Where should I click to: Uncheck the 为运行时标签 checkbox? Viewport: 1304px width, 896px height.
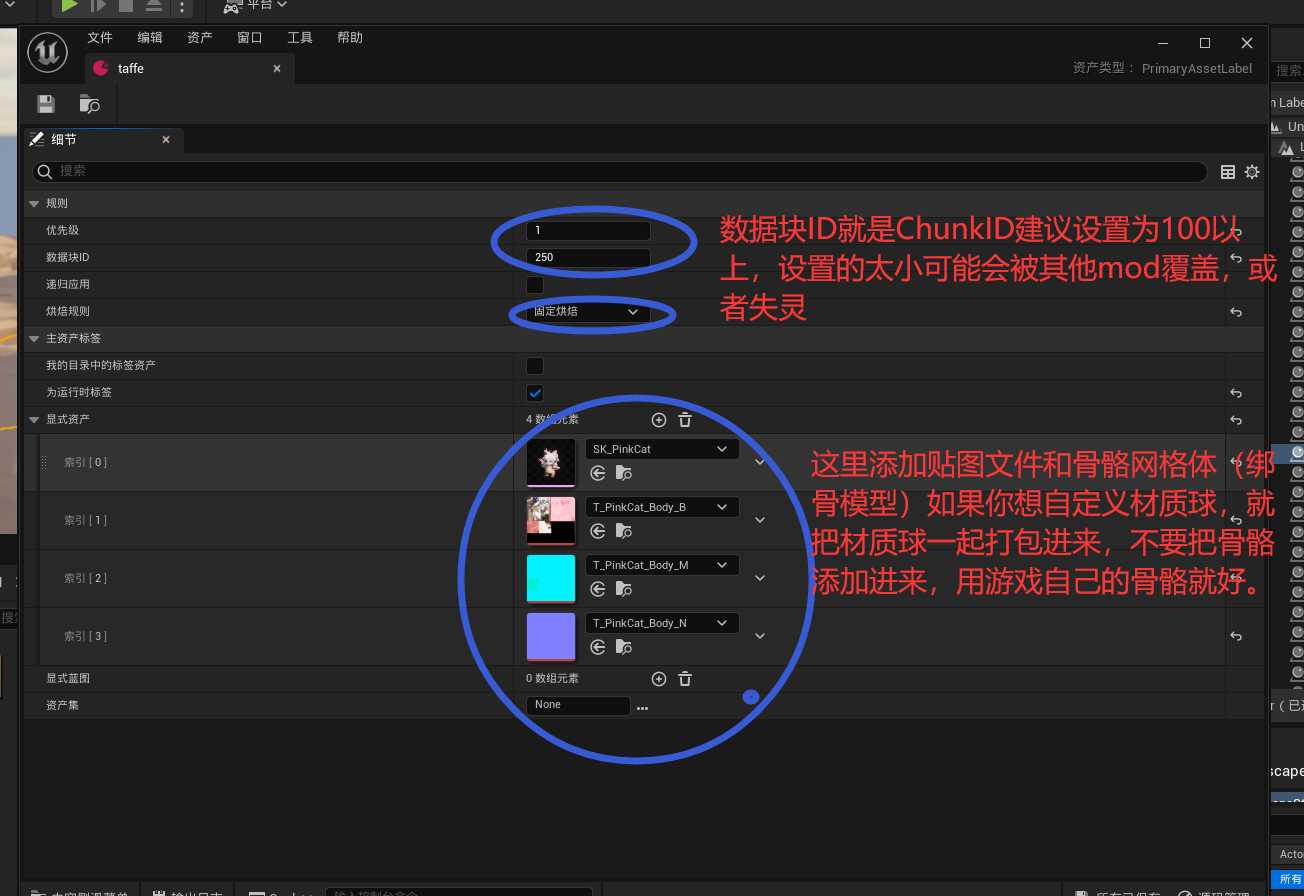tap(535, 393)
